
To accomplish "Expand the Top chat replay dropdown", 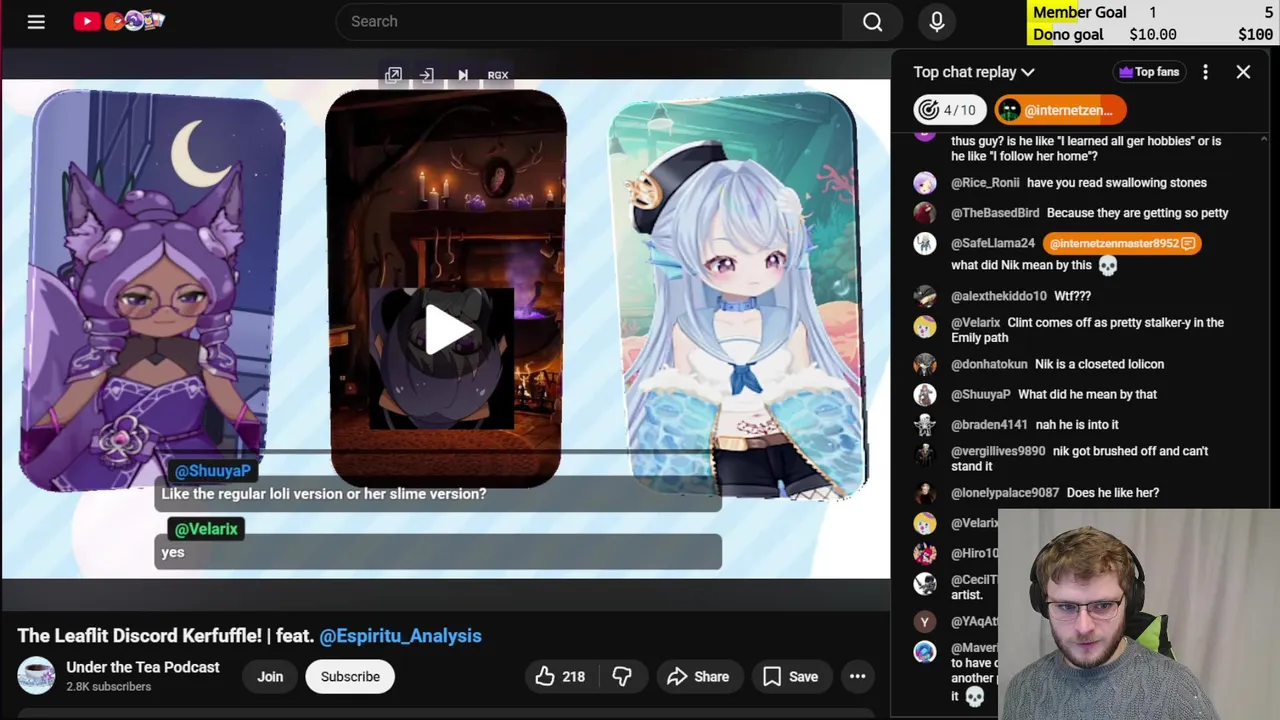I will click(x=974, y=72).
